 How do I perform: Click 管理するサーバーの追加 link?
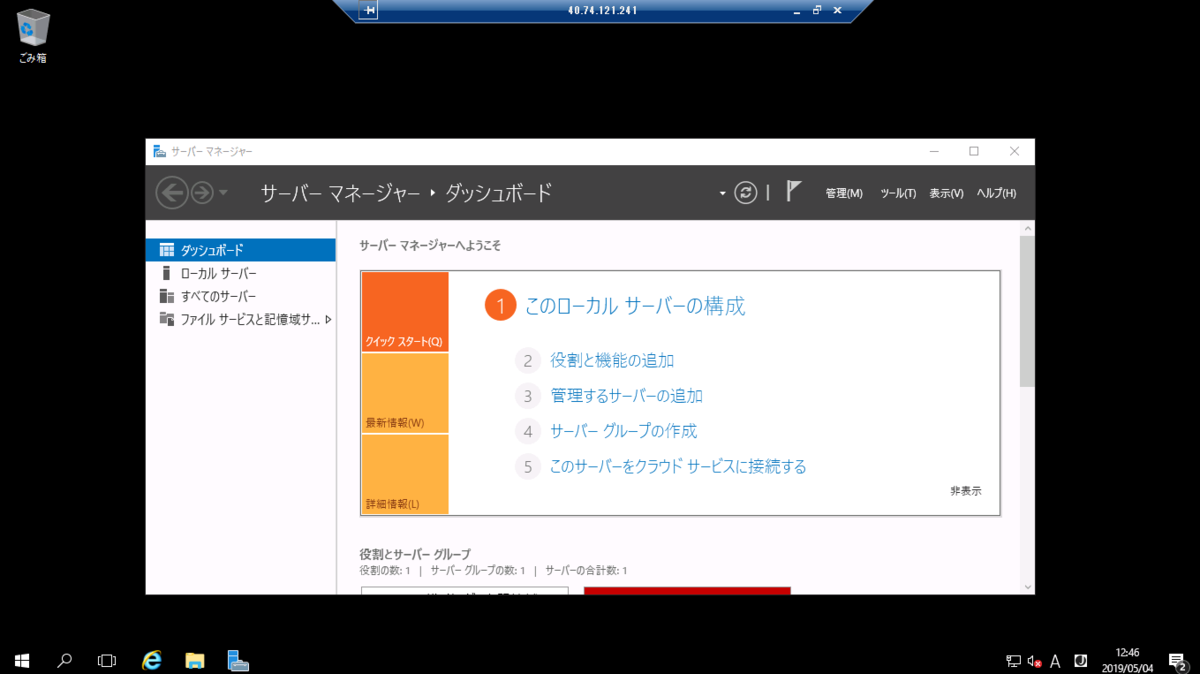(625, 396)
